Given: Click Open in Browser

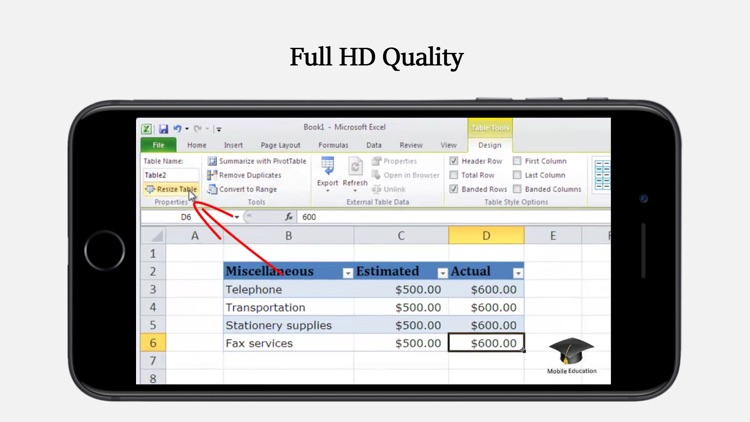Looking at the screenshot, I should pos(405,175).
